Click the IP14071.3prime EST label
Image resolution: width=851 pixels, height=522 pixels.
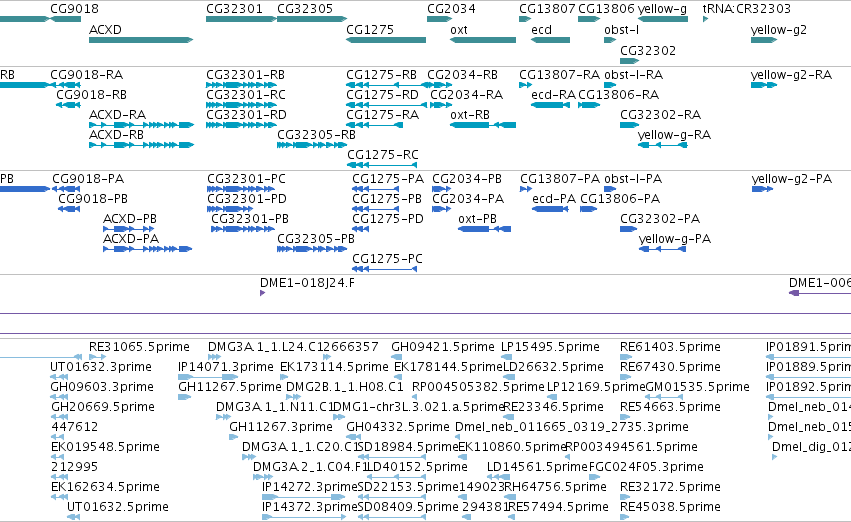point(226,367)
